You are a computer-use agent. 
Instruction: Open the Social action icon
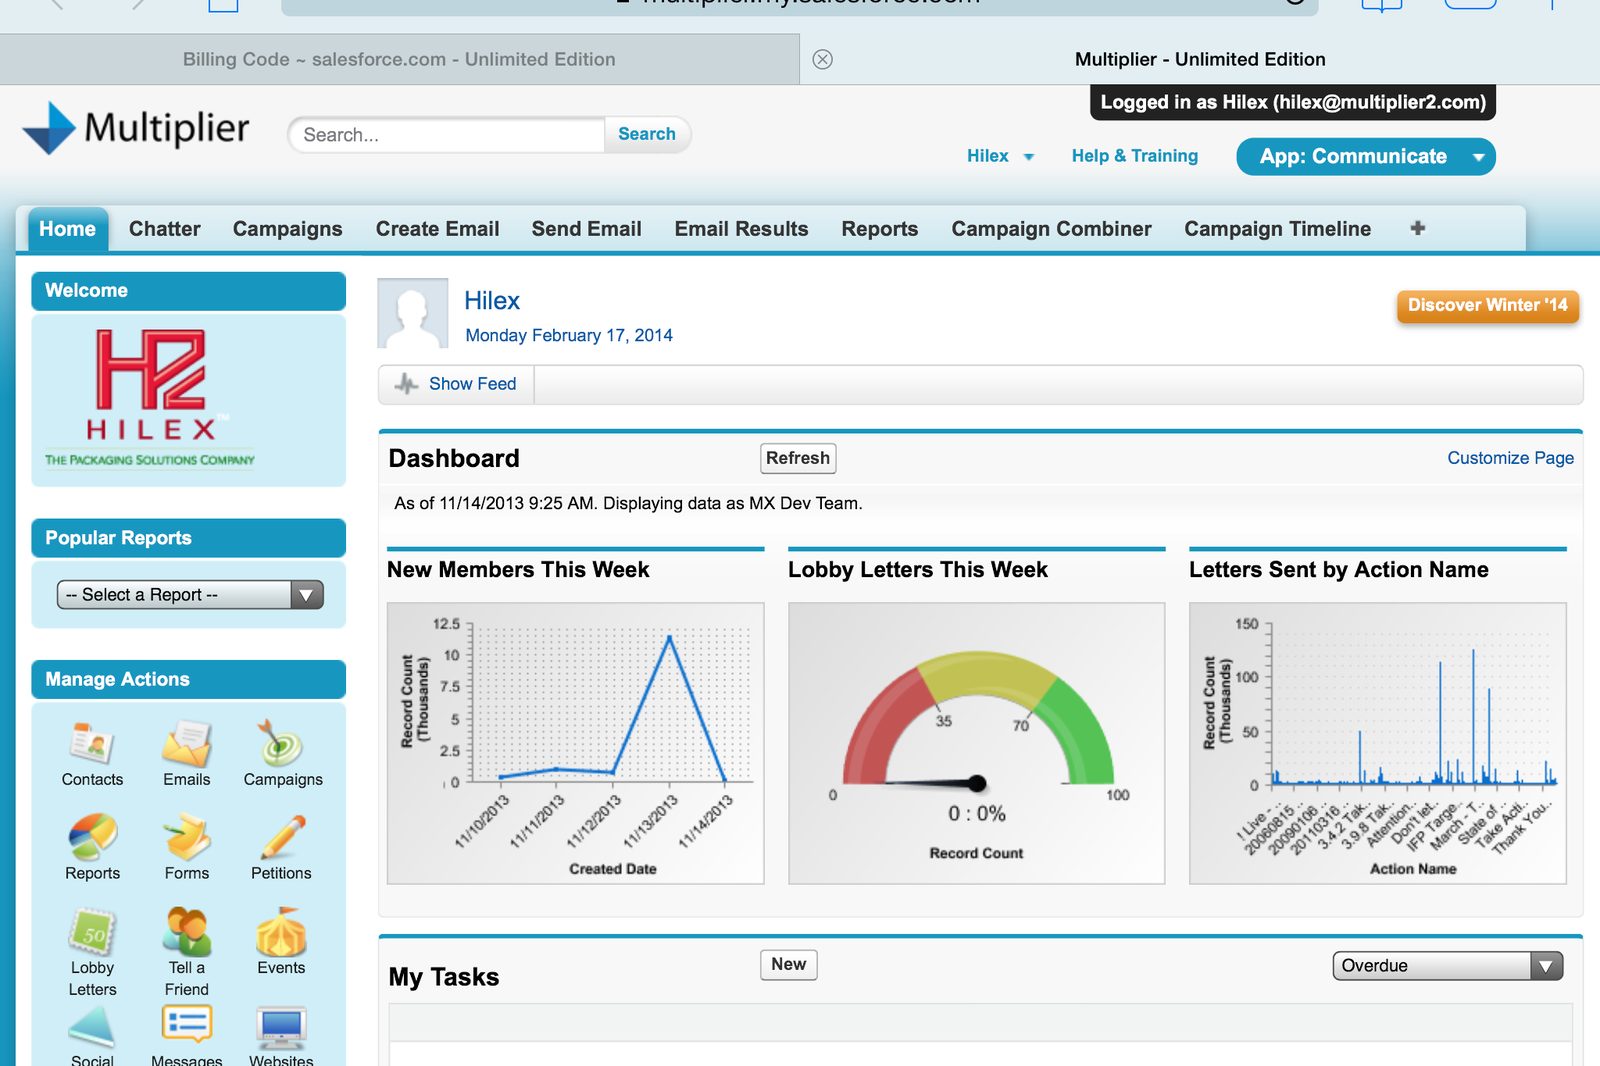[92, 1026]
